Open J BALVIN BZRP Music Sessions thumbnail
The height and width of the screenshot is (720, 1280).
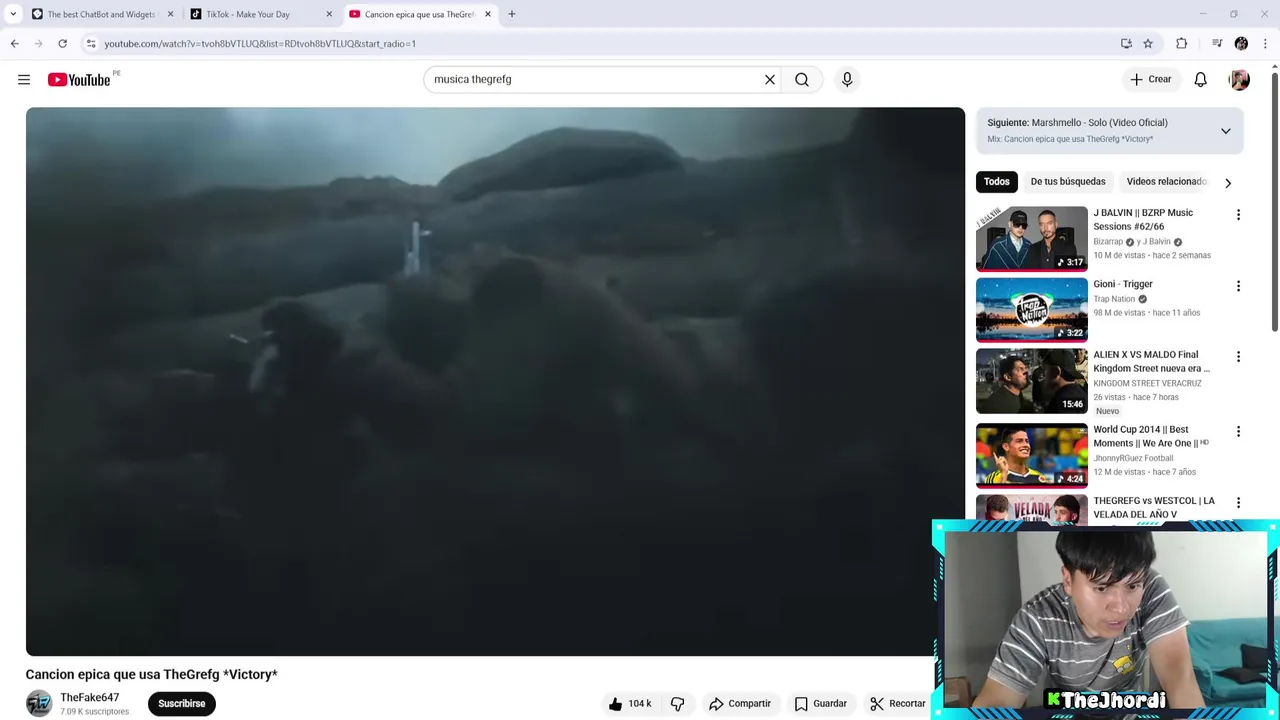[1031, 238]
